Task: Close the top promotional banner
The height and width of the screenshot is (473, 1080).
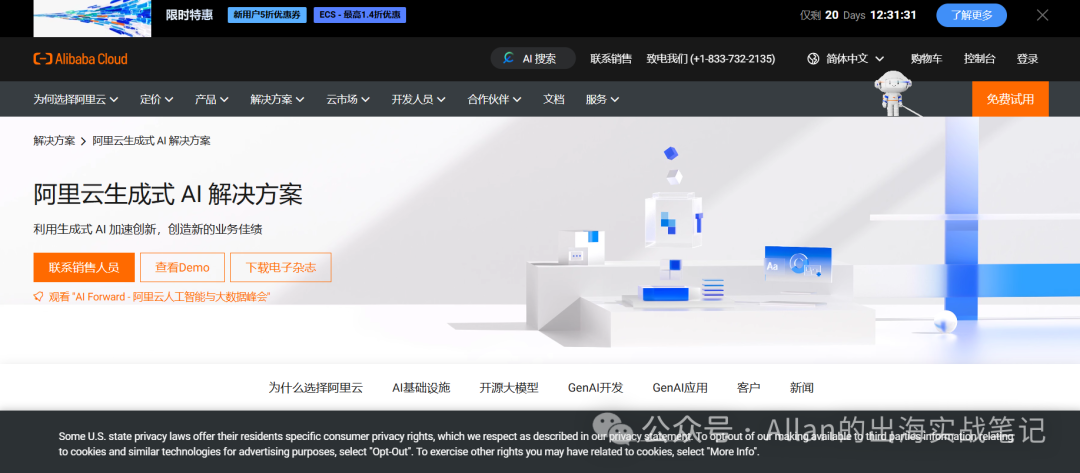Action: pyautogui.click(x=1042, y=15)
